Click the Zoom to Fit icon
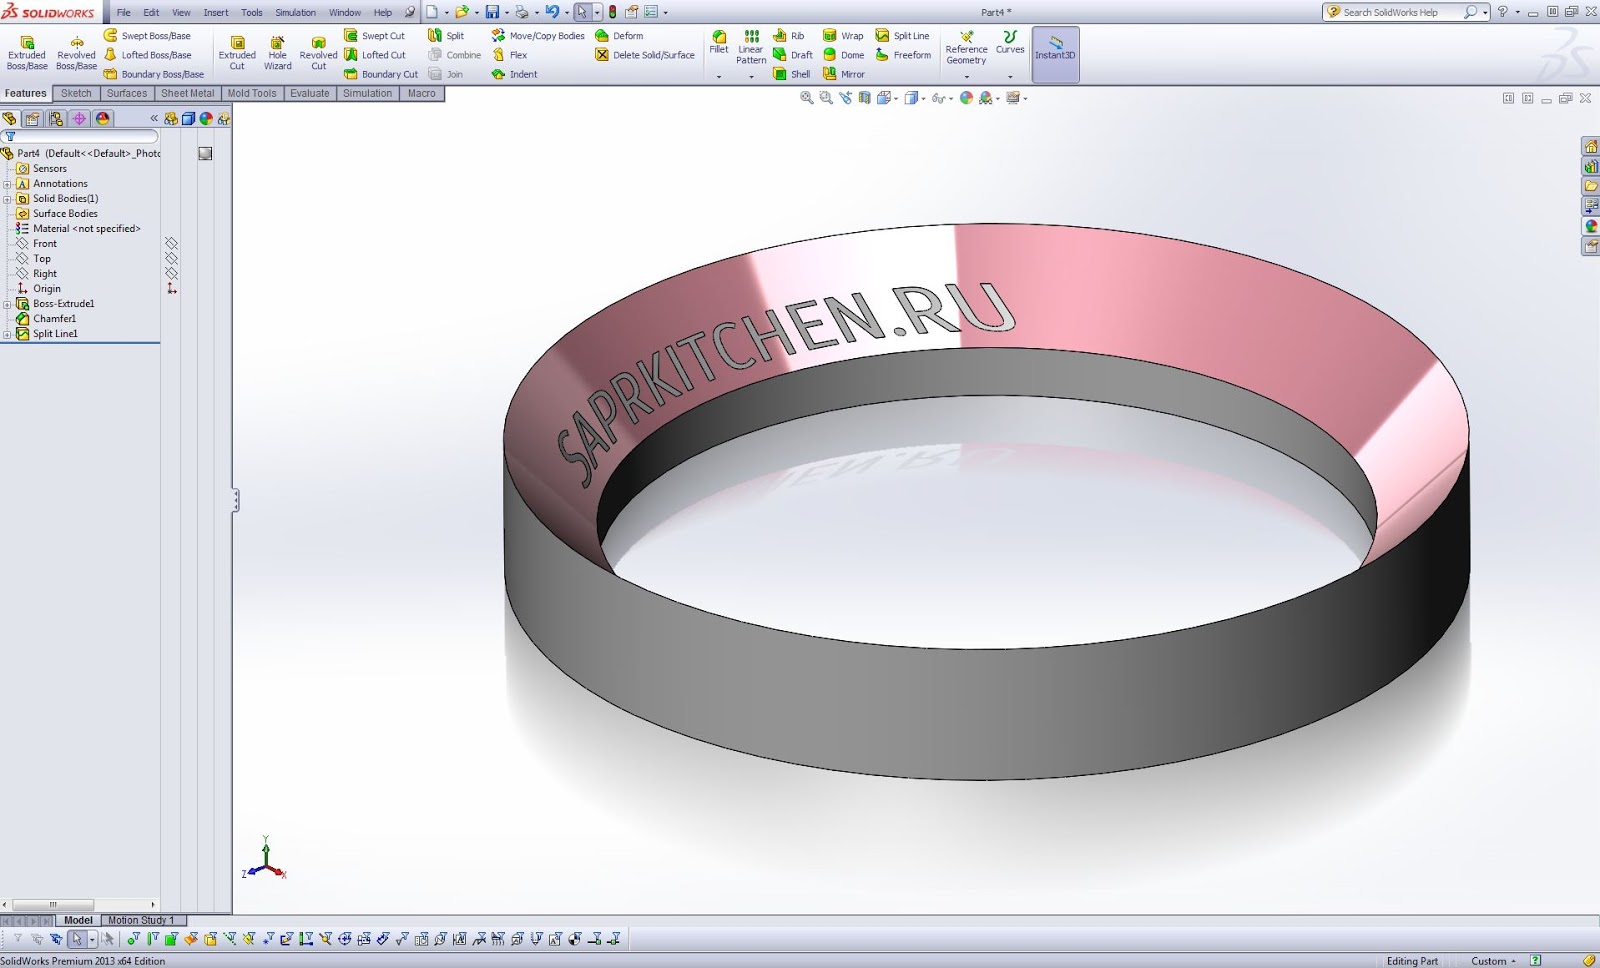 pos(807,98)
